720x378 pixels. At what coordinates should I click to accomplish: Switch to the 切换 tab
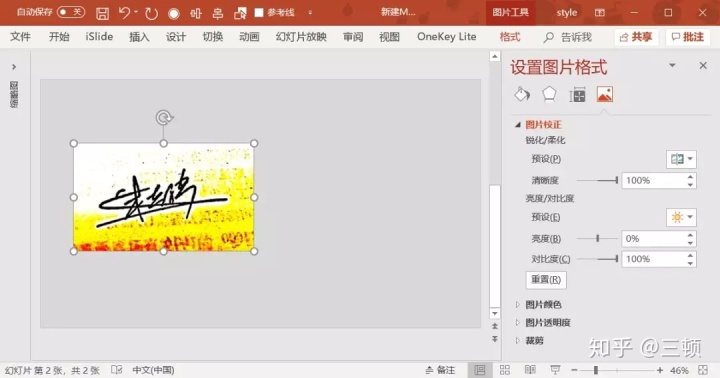click(213, 37)
